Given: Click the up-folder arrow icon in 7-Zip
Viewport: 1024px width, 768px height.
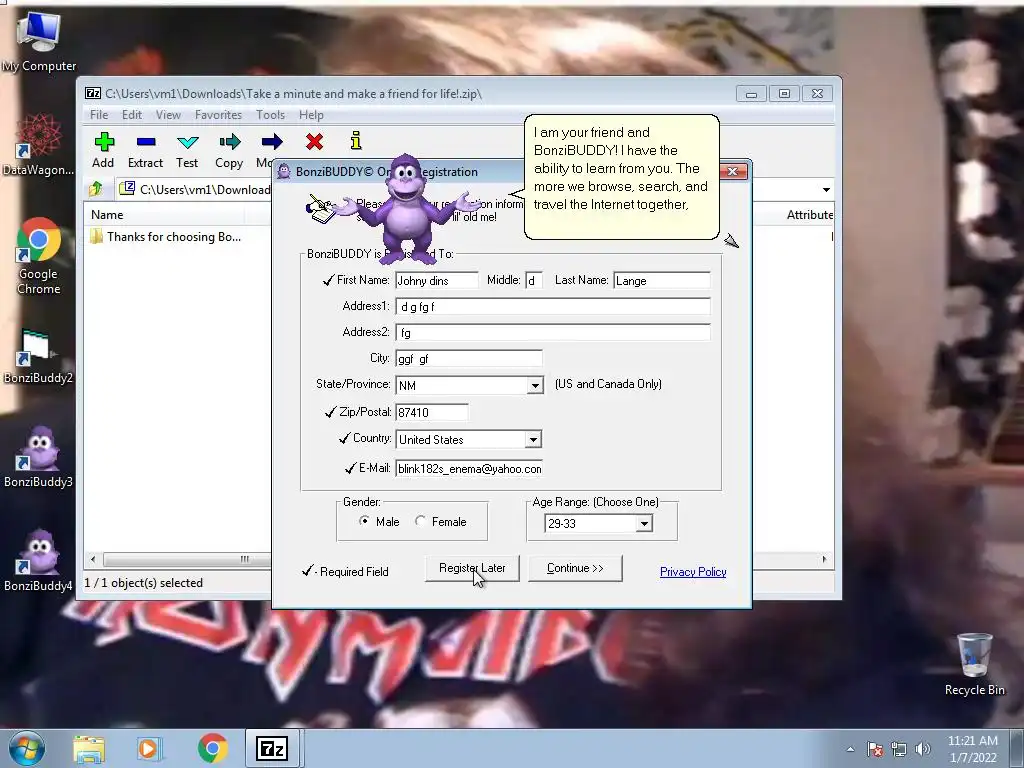Looking at the screenshot, I should point(96,189).
